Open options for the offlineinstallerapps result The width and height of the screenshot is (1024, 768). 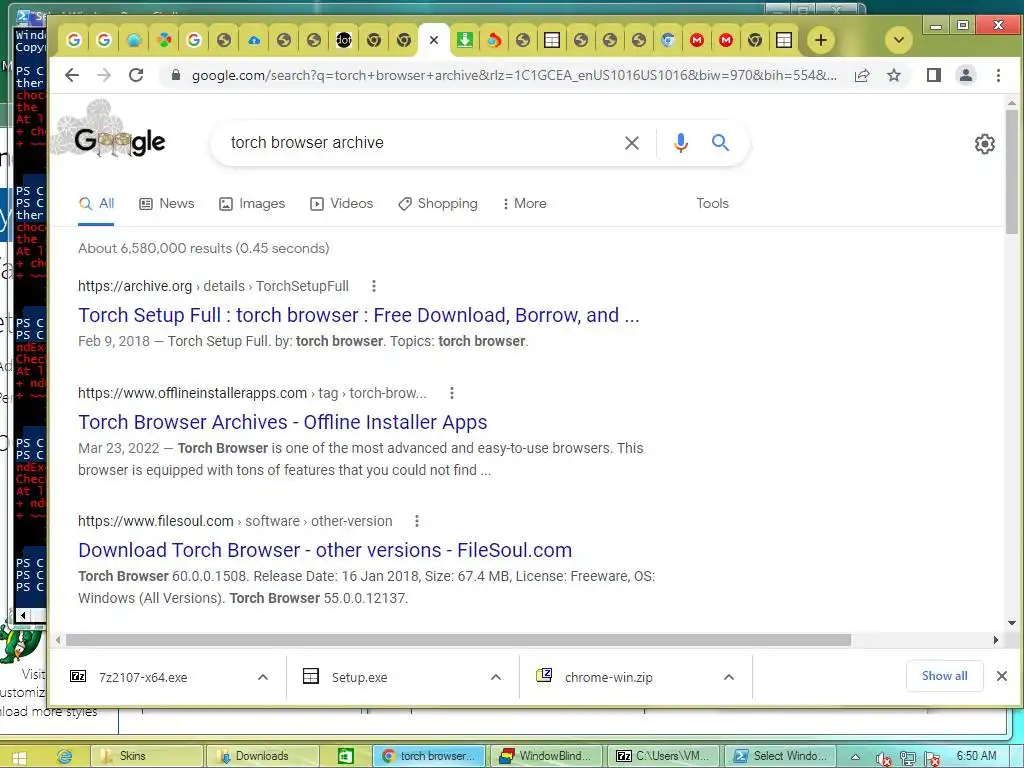pos(451,393)
